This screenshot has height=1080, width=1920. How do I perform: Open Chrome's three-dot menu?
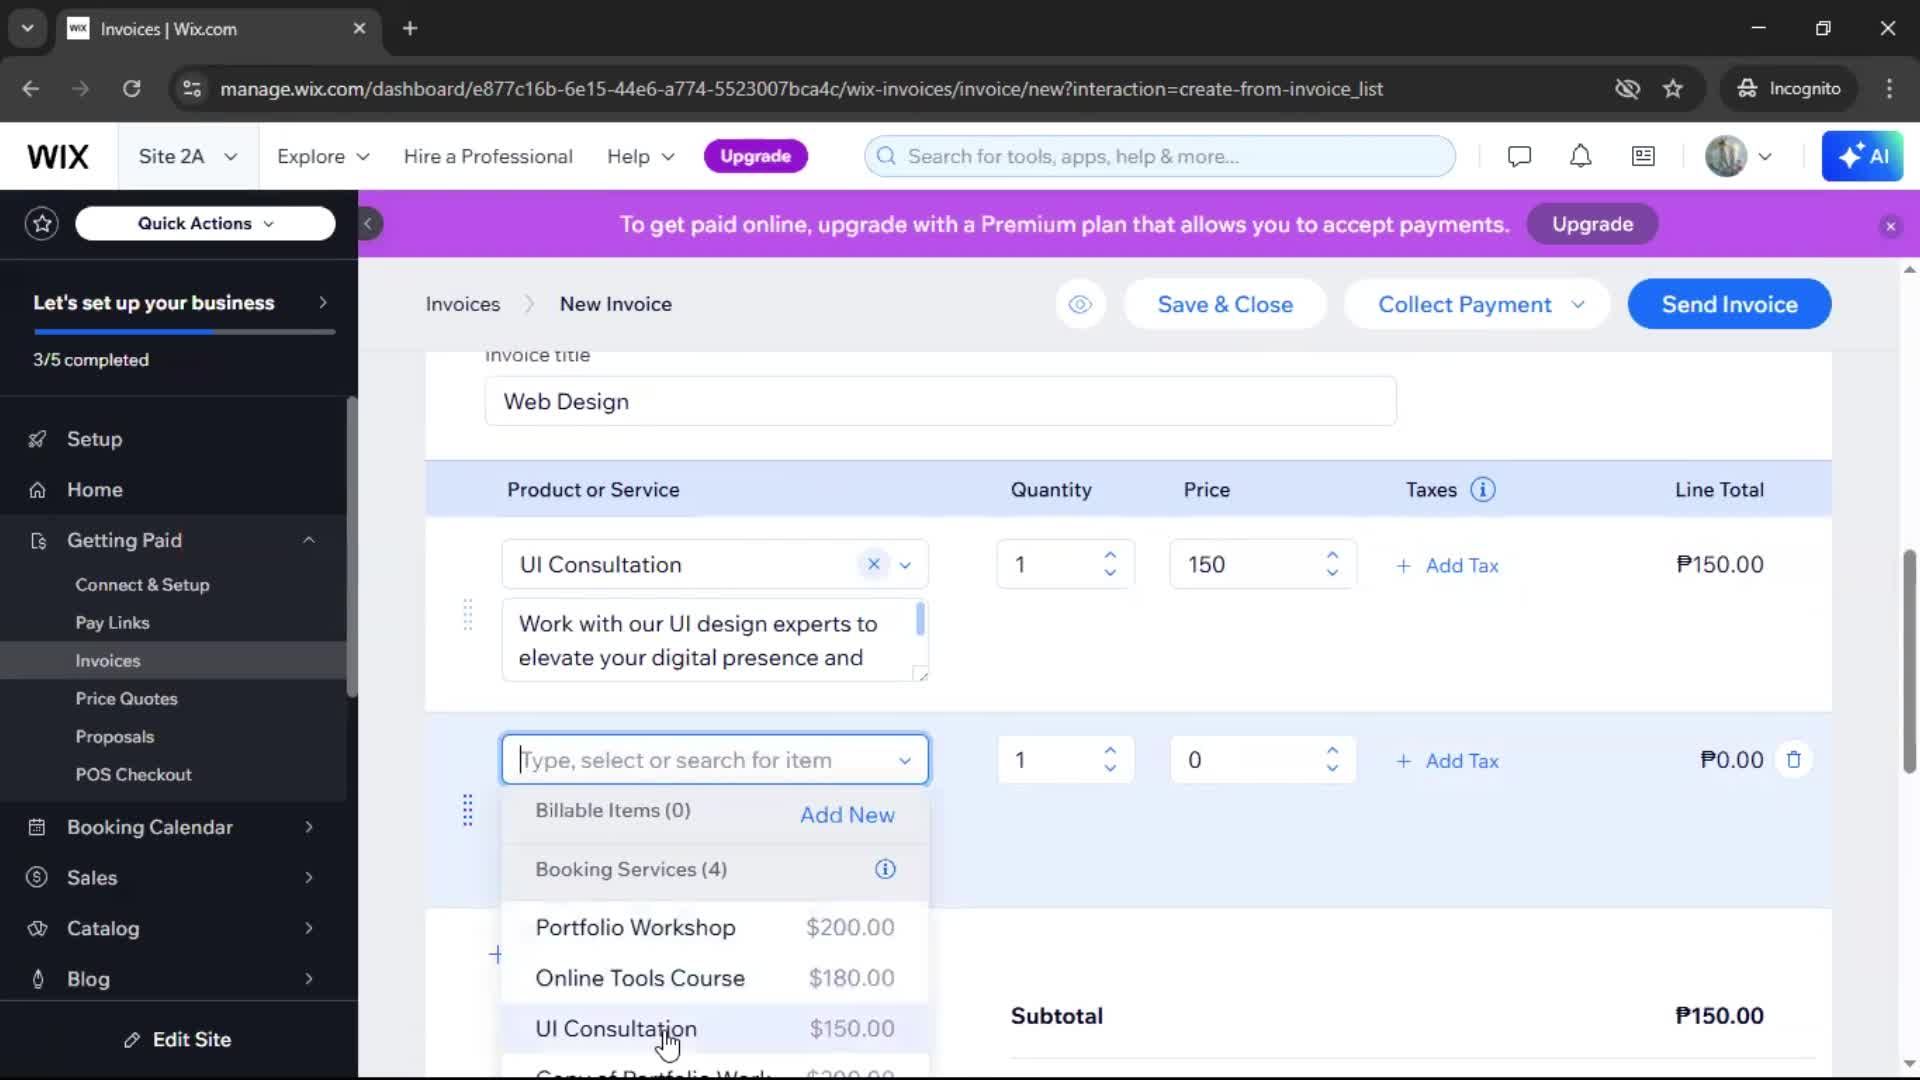[x=1889, y=88]
